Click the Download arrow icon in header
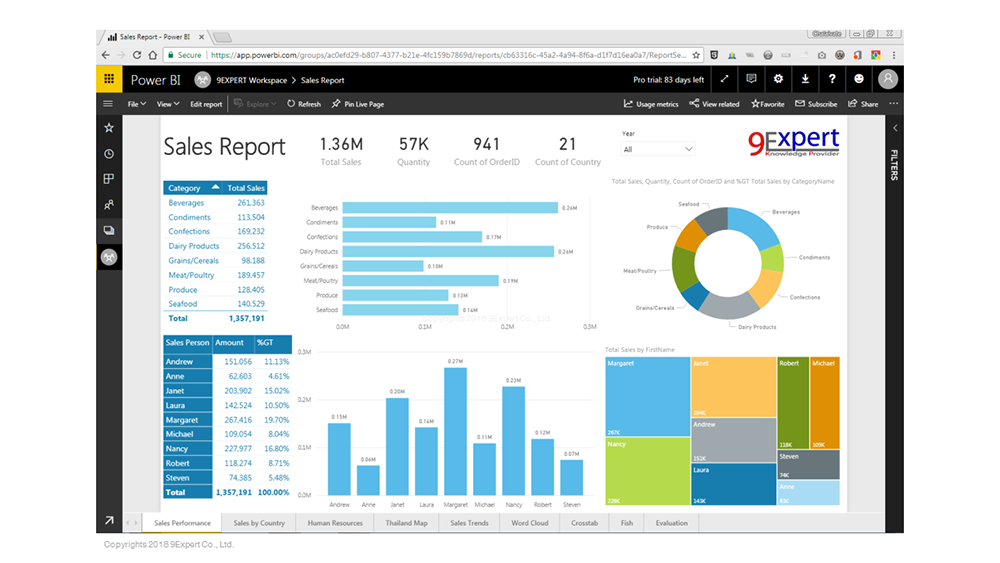This screenshot has height=563, width=1000. pos(805,80)
